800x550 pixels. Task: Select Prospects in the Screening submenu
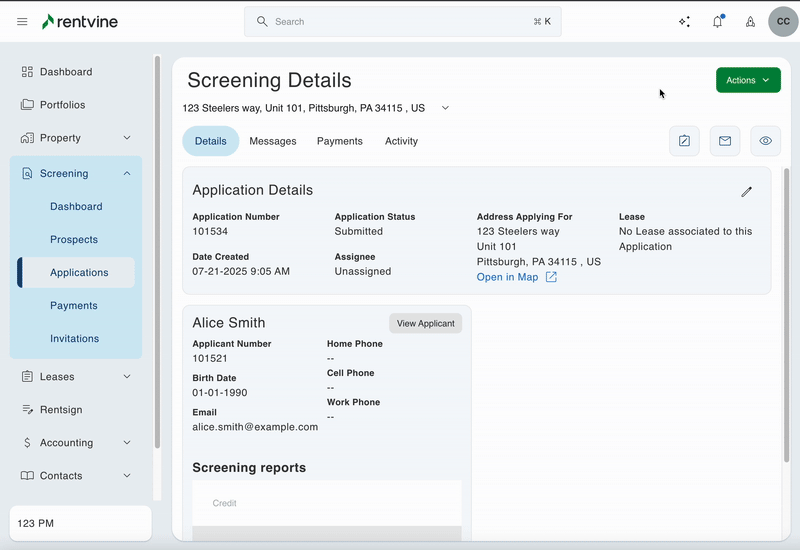click(x=74, y=240)
